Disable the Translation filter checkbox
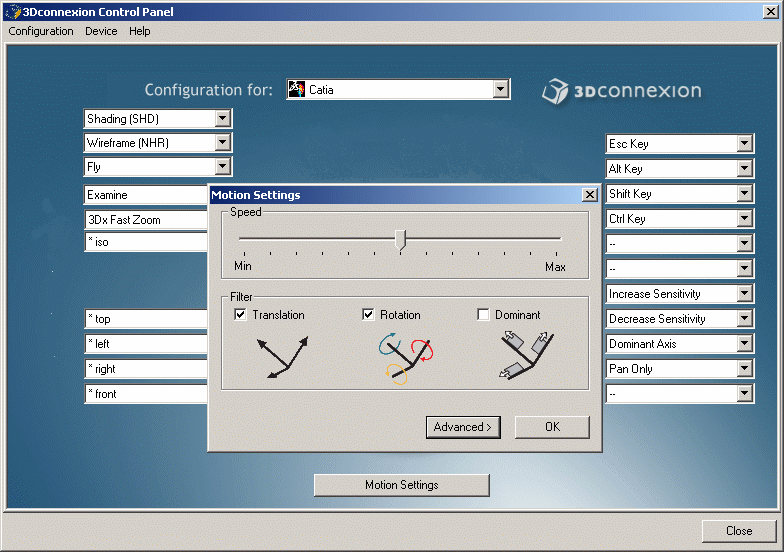 [x=240, y=315]
